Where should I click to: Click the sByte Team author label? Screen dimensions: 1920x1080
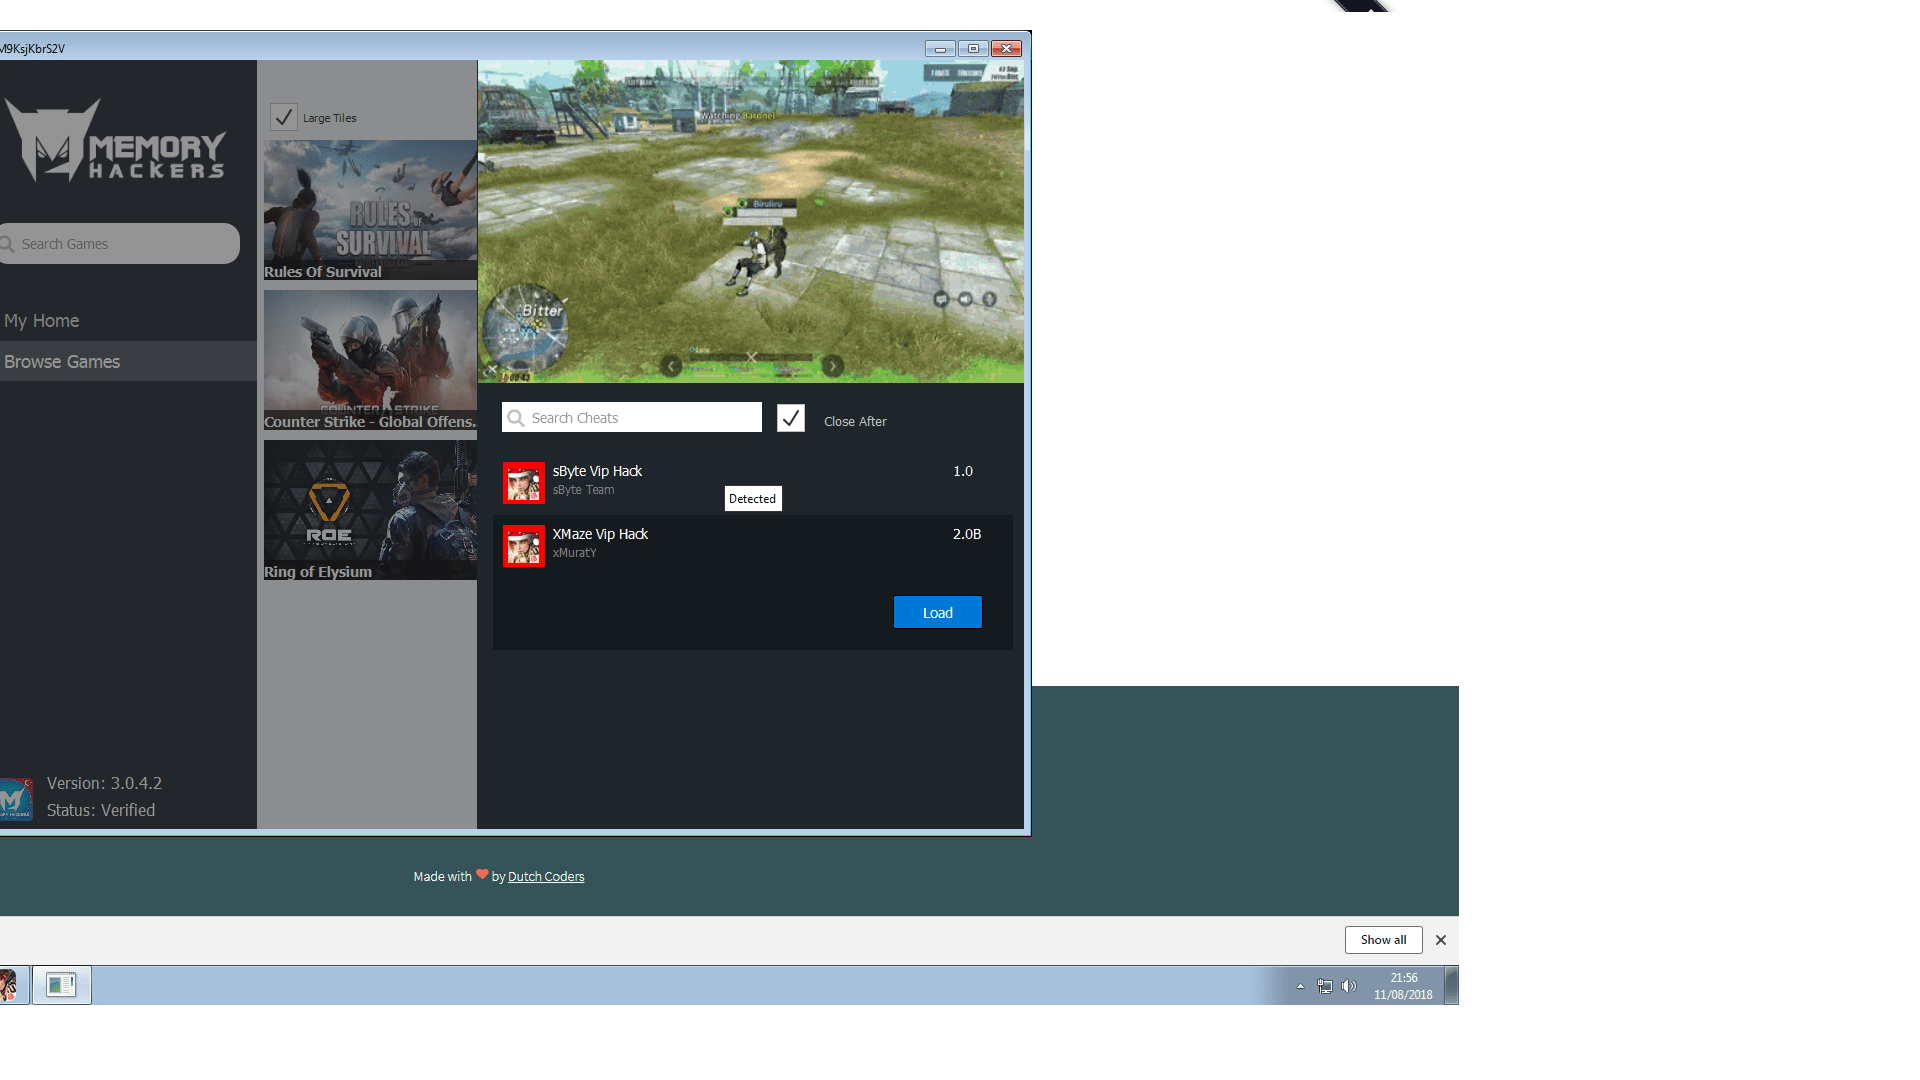(584, 490)
